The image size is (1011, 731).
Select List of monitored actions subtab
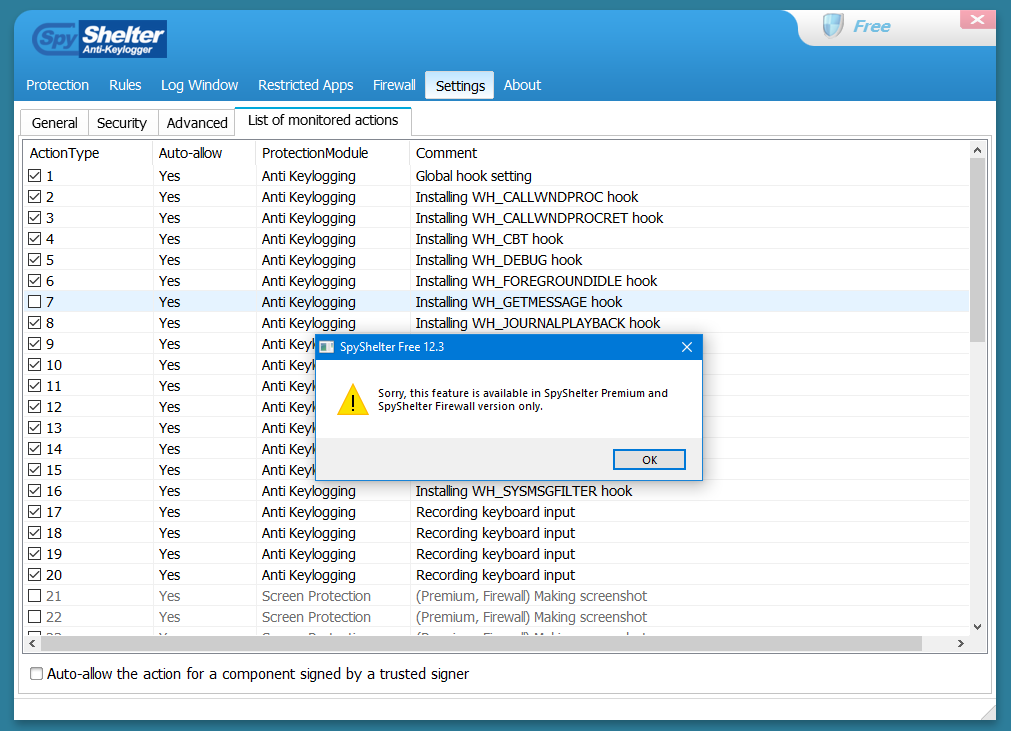click(323, 121)
